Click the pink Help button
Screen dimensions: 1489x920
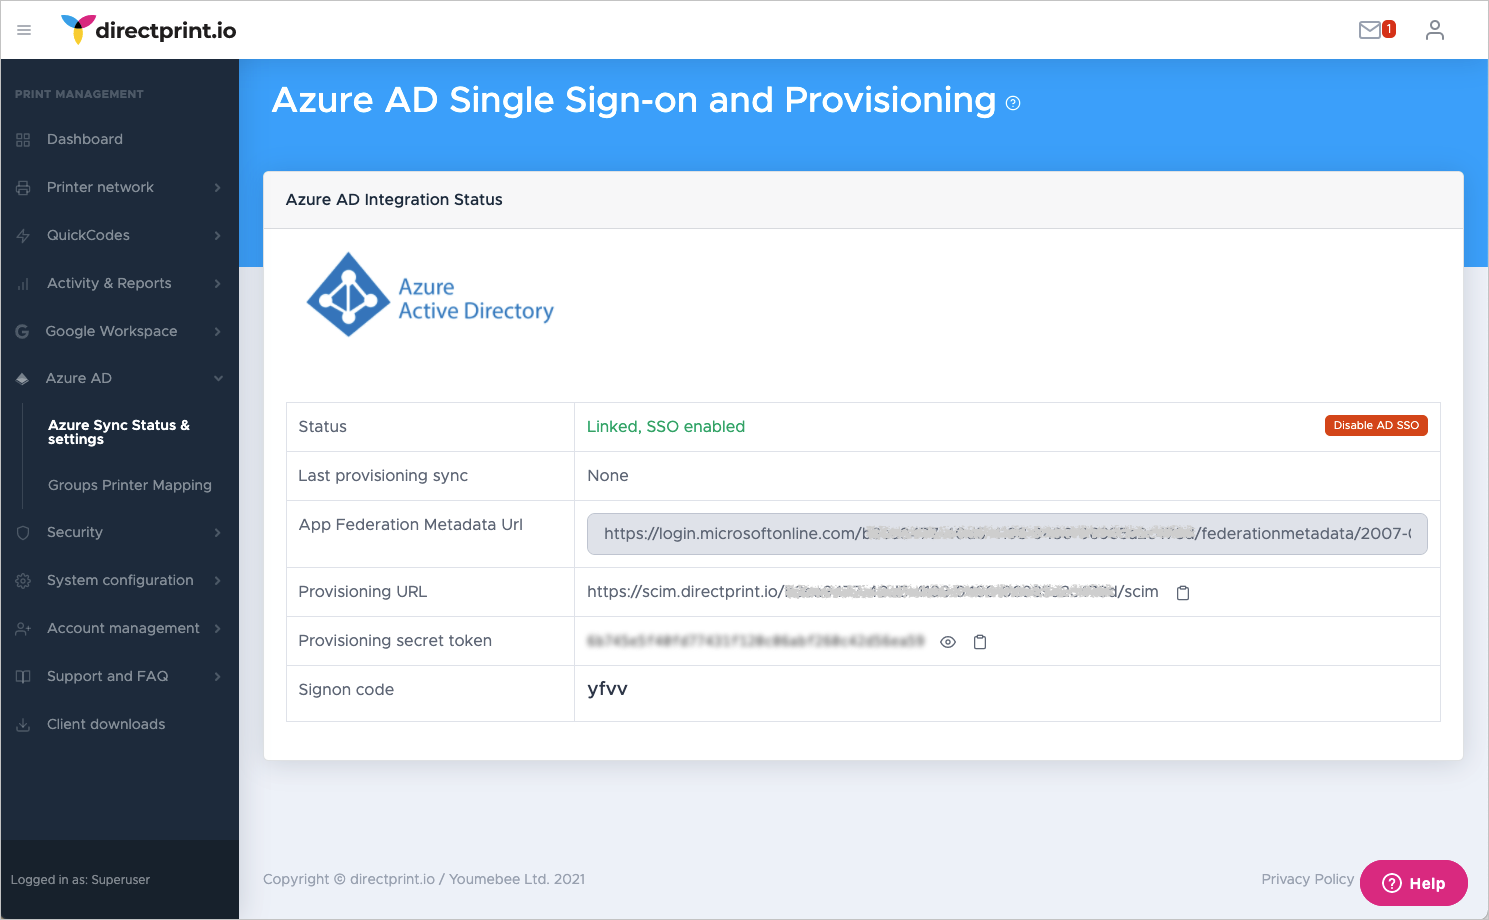[1414, 883]
